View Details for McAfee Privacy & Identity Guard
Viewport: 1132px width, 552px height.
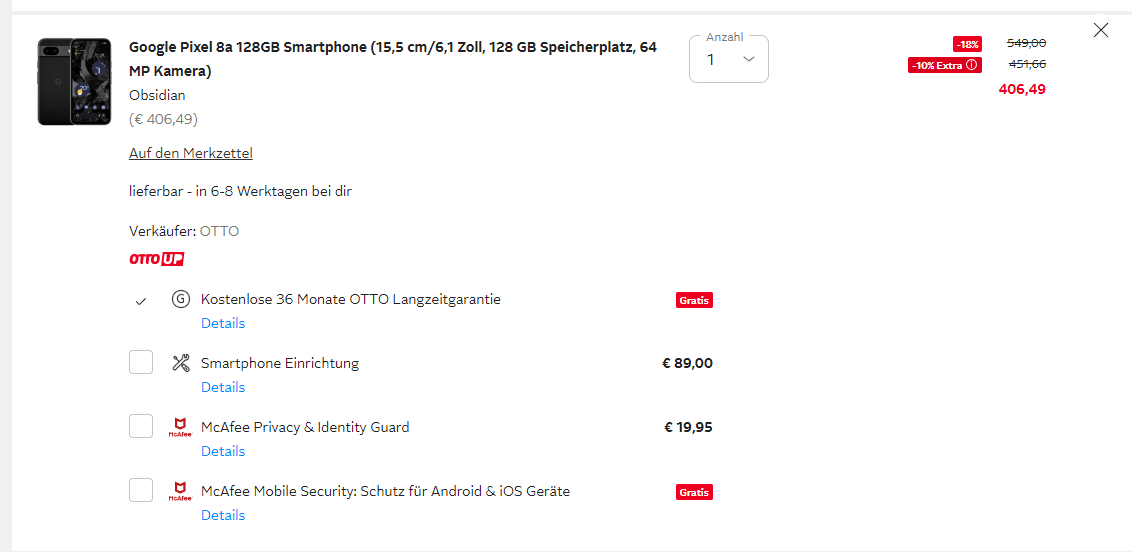coord(223,451)
